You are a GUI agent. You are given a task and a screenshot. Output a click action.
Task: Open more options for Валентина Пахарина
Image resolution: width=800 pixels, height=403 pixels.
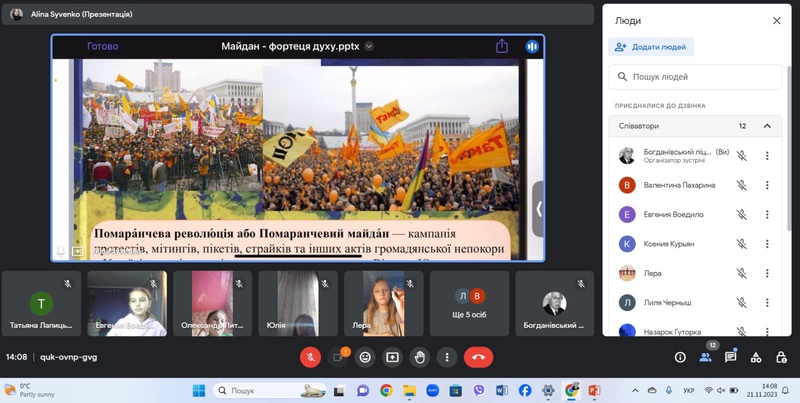point(767,185)
